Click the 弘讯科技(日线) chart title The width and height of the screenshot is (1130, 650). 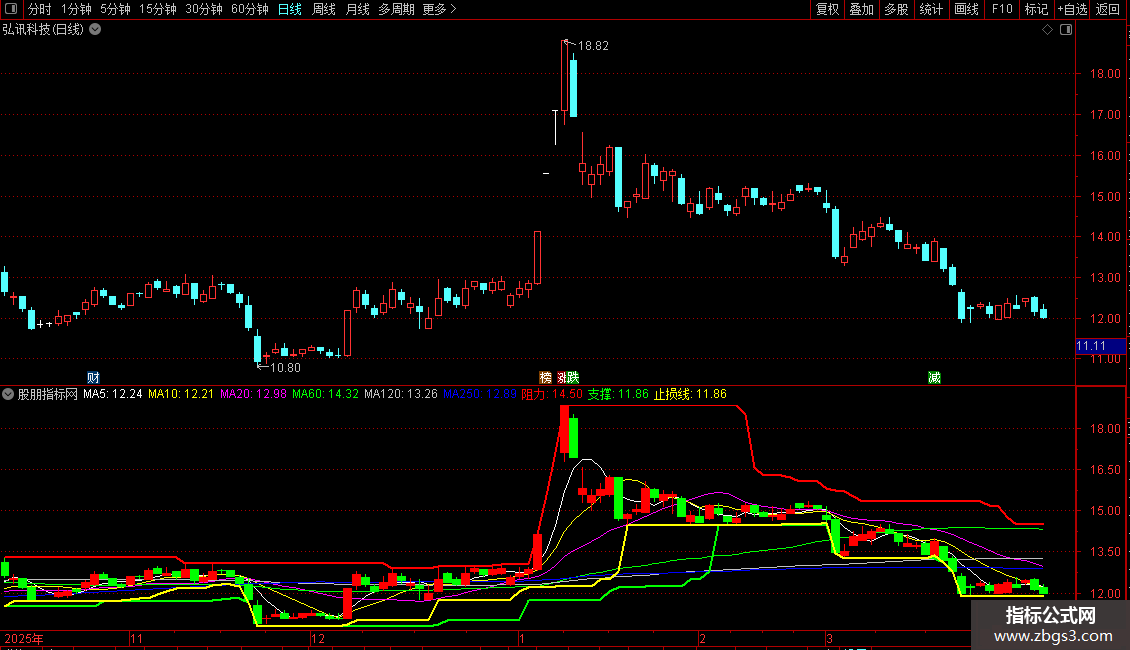[x=43, y=30]
